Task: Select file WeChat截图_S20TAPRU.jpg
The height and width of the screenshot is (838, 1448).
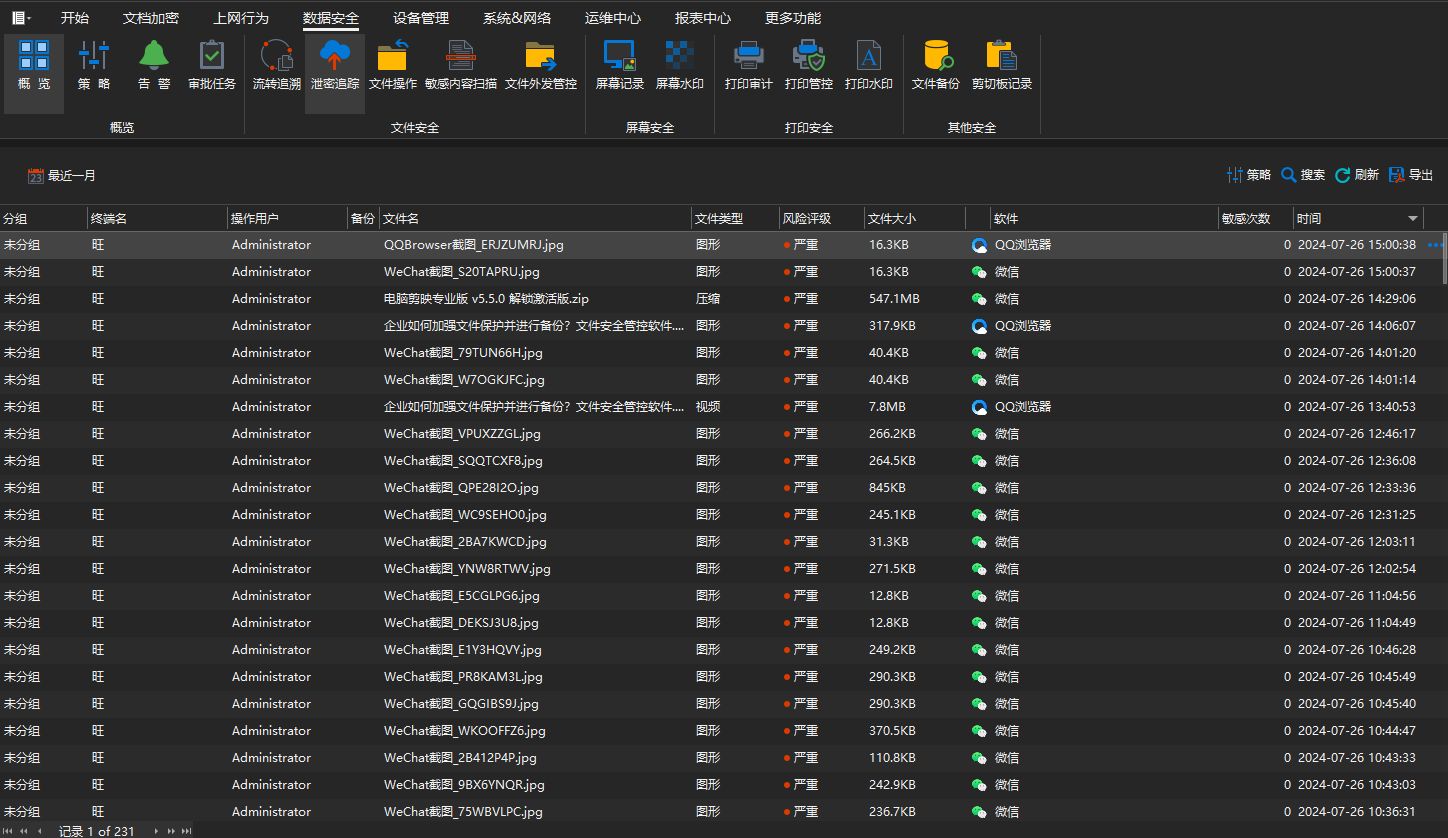Action: tap(461, 272)
